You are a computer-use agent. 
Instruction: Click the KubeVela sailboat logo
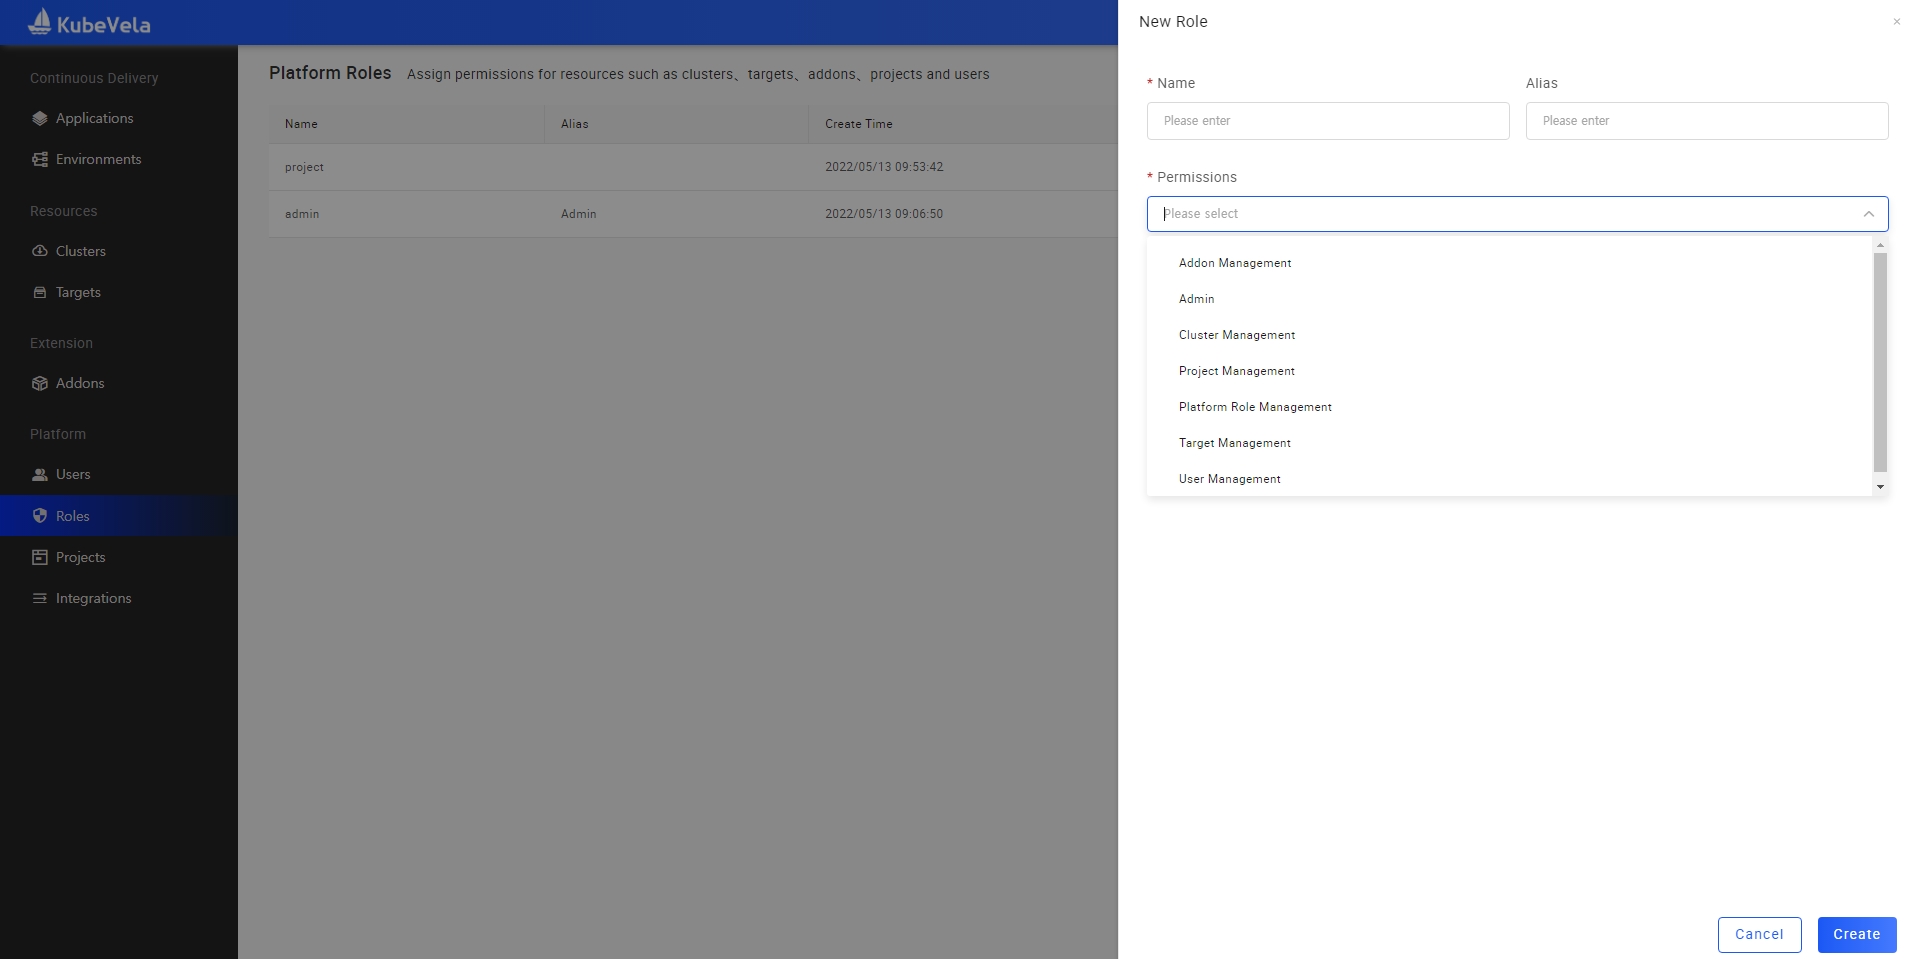click(x=40, y=22)
